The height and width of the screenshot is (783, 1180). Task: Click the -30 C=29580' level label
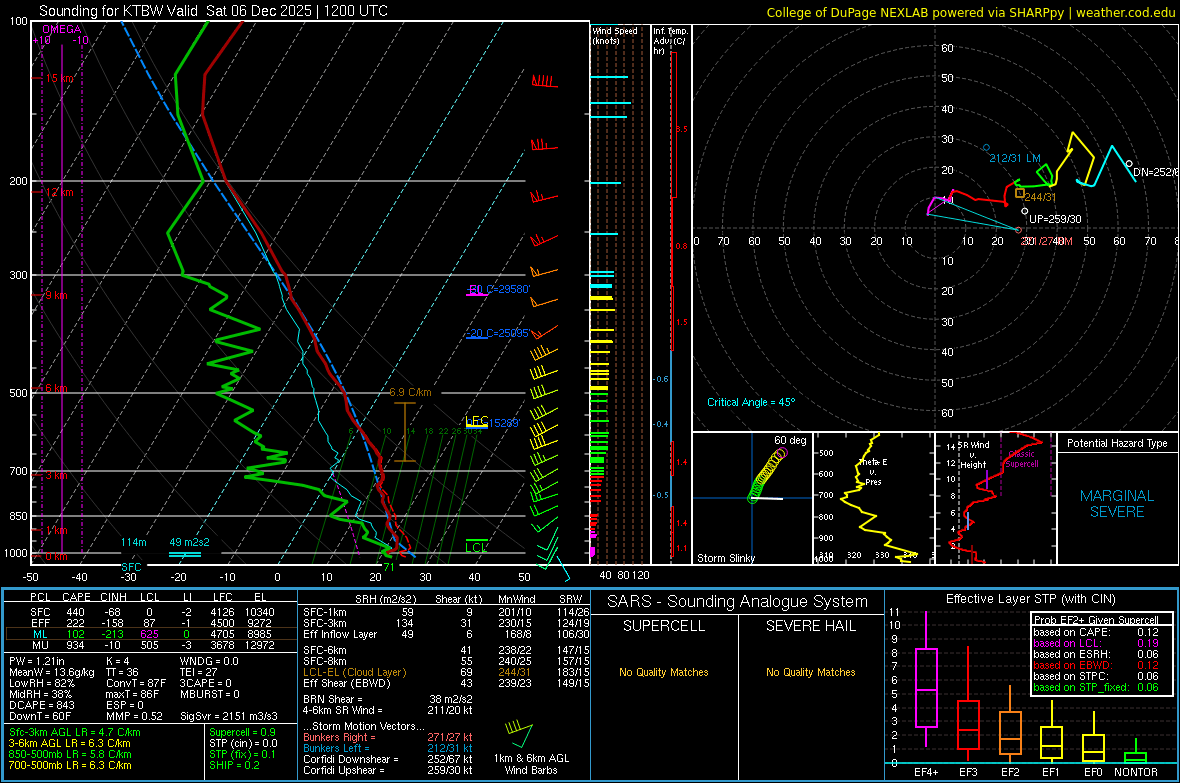tap(499, 289)
